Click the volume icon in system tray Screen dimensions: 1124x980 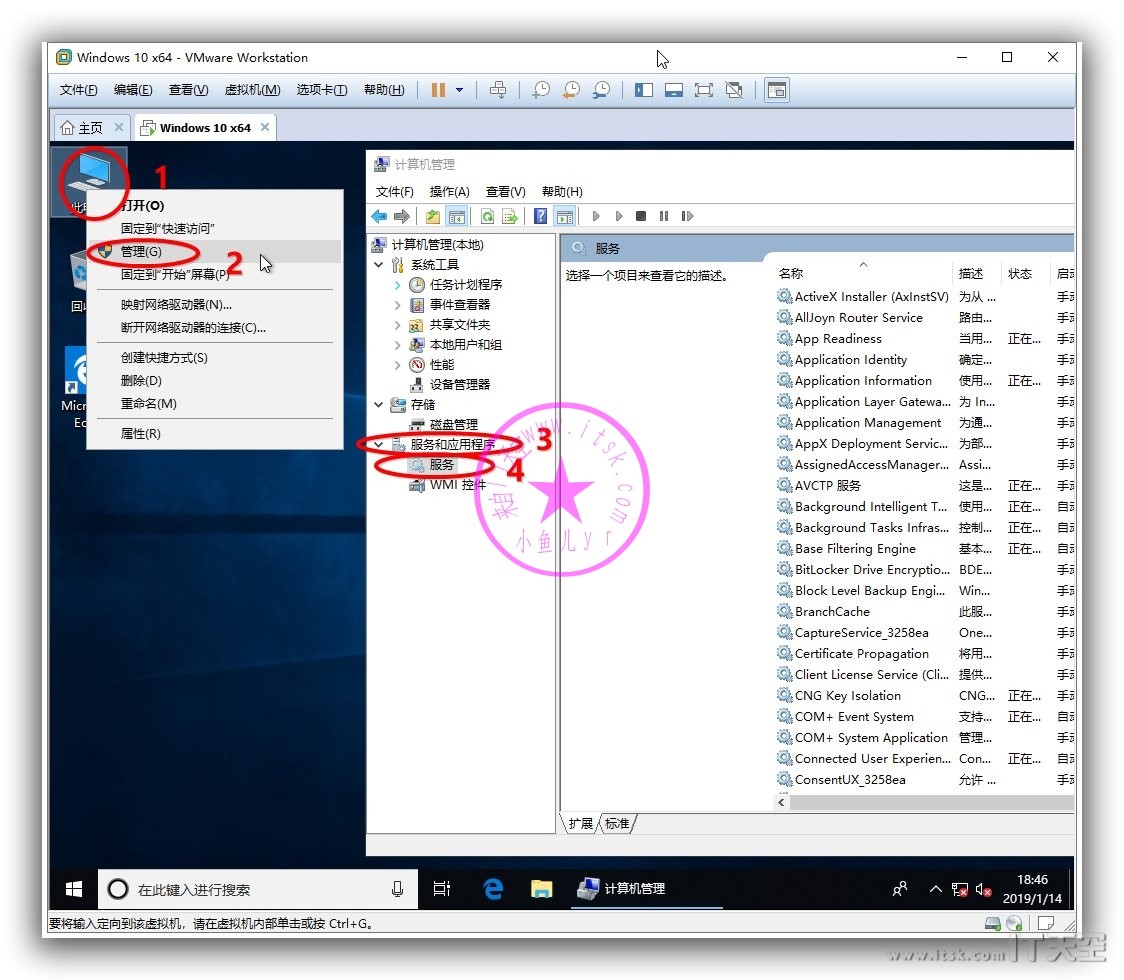tap(983, 890)
